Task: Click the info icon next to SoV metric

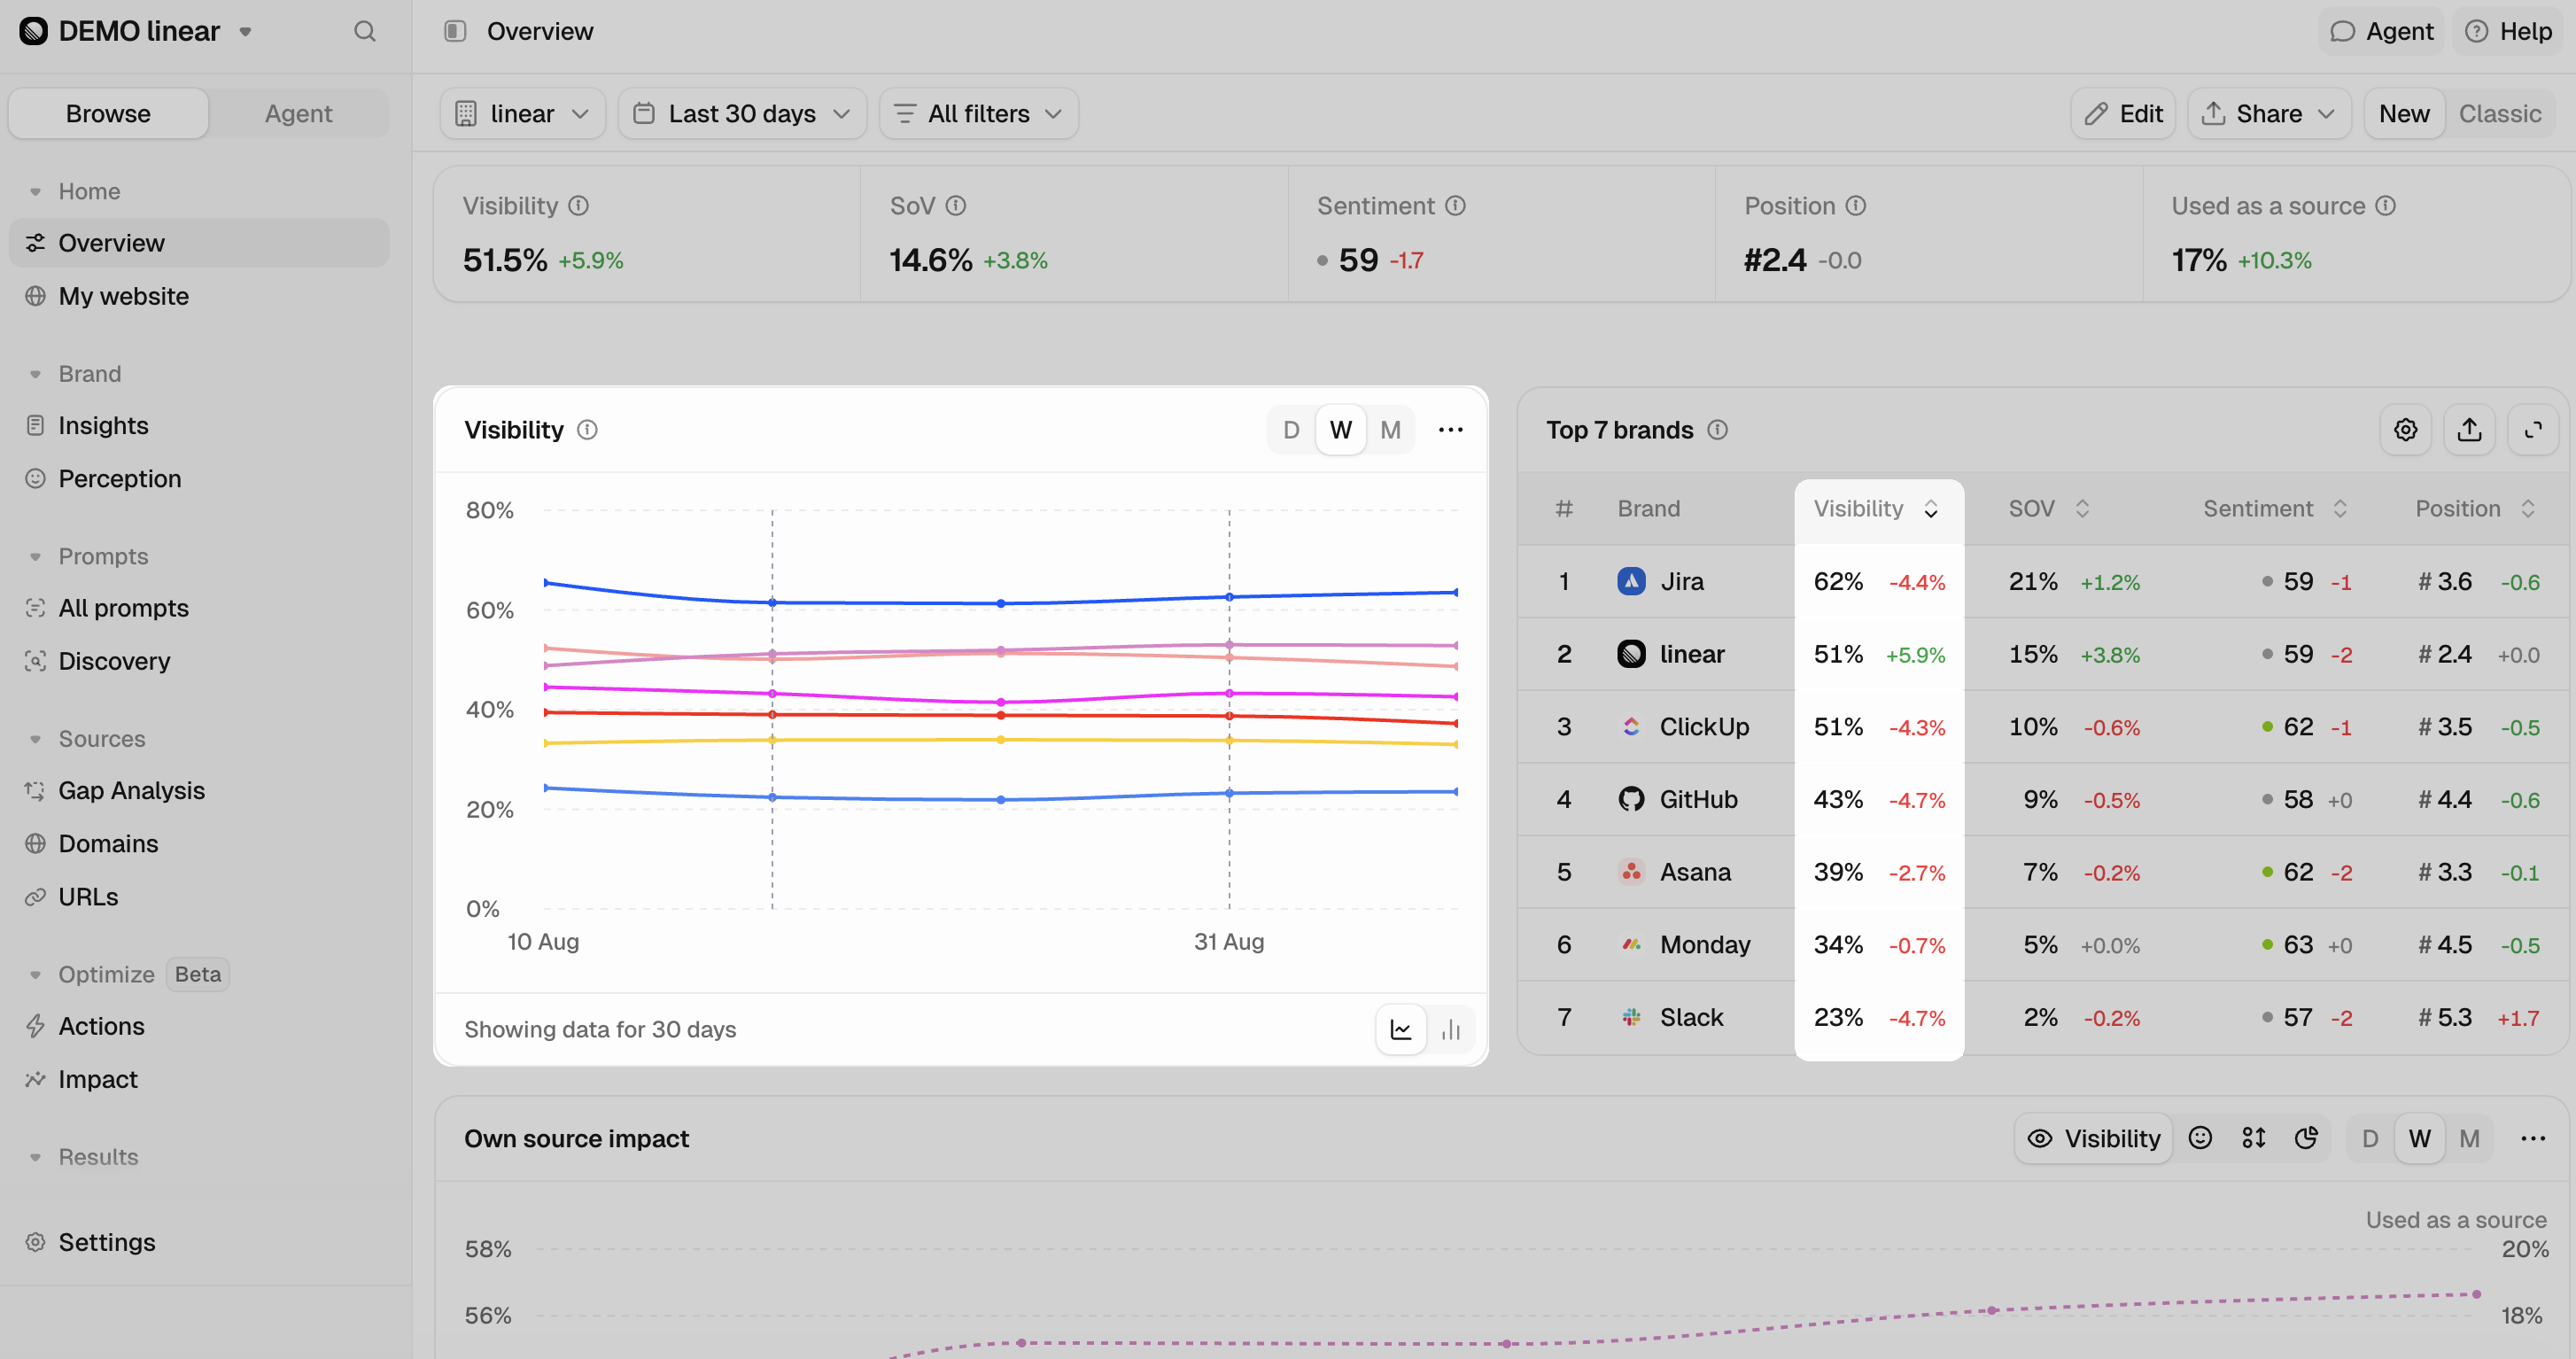Action: point(956,205)
